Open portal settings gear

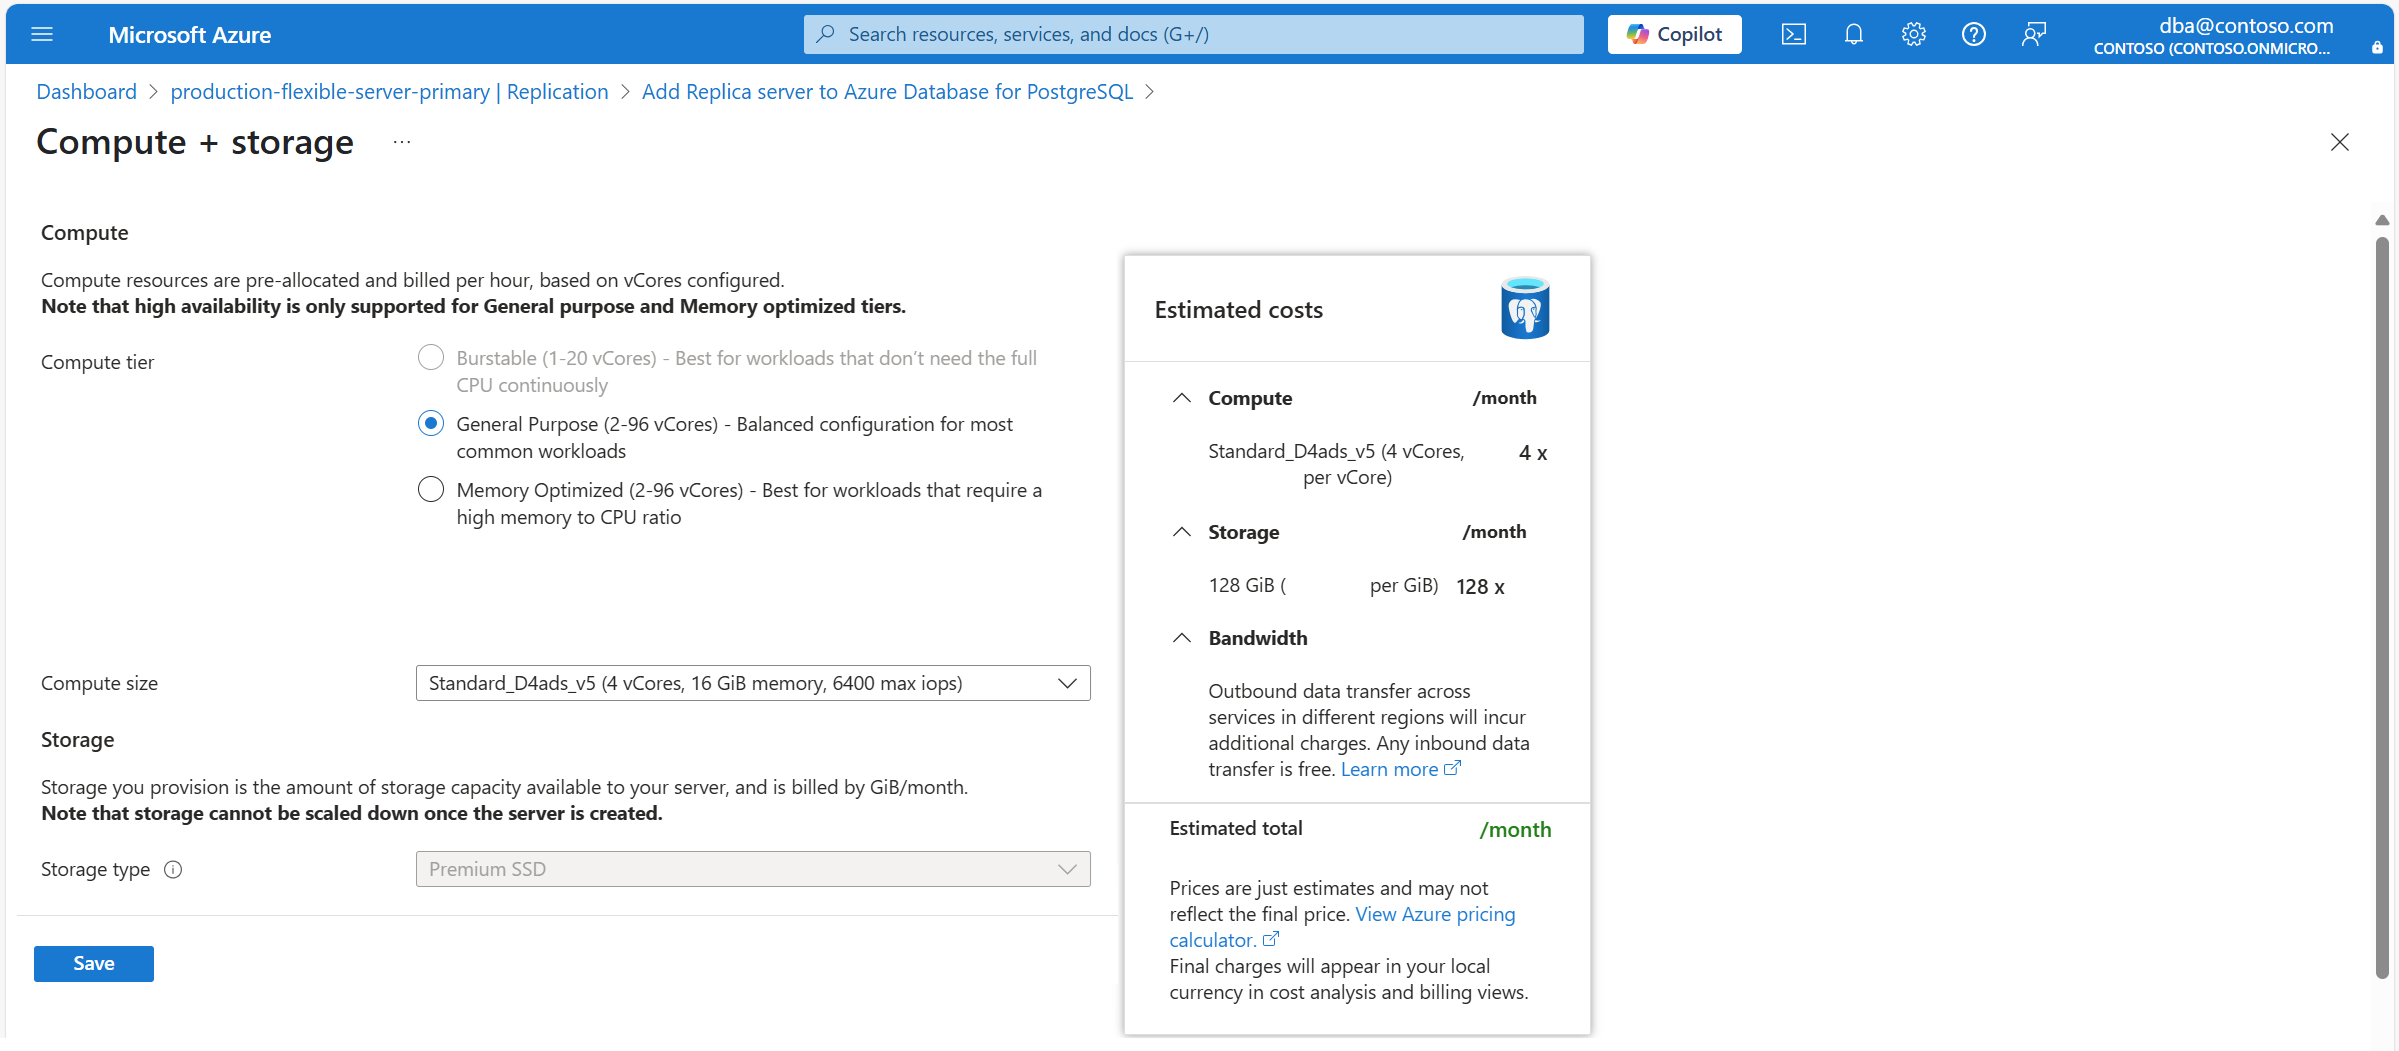point(1913,35)
